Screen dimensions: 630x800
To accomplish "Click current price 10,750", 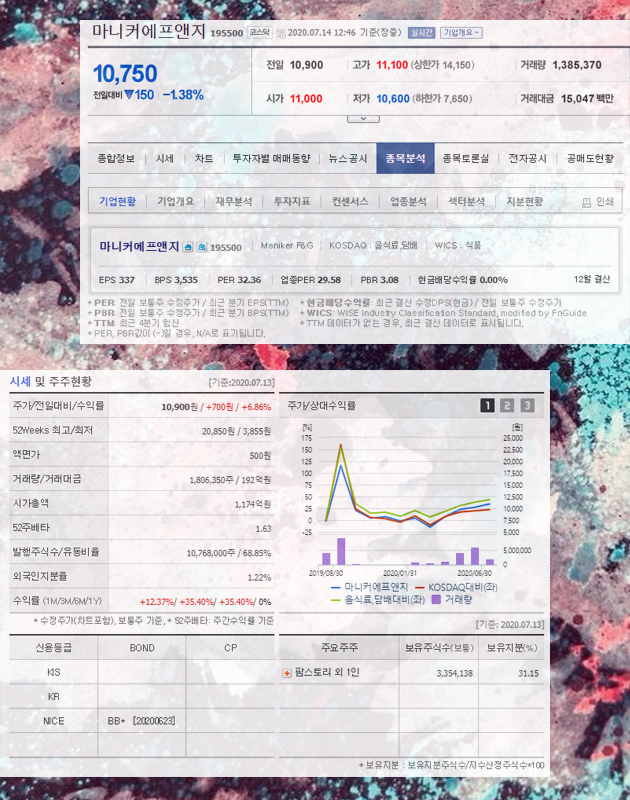I will point(125,74).
